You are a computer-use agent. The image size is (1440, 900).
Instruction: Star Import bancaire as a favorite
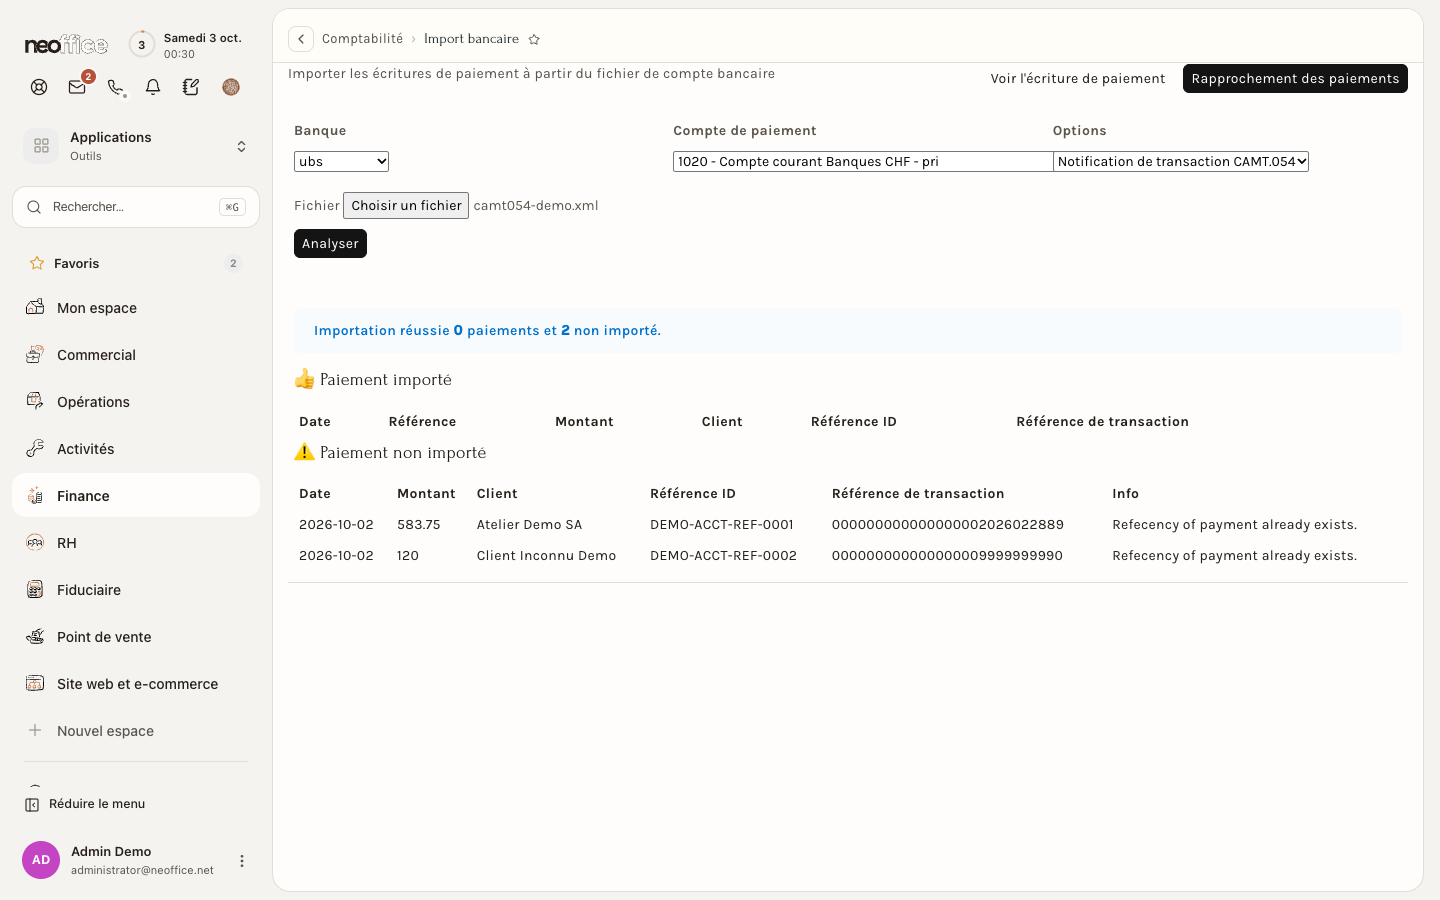pos(534,40)
